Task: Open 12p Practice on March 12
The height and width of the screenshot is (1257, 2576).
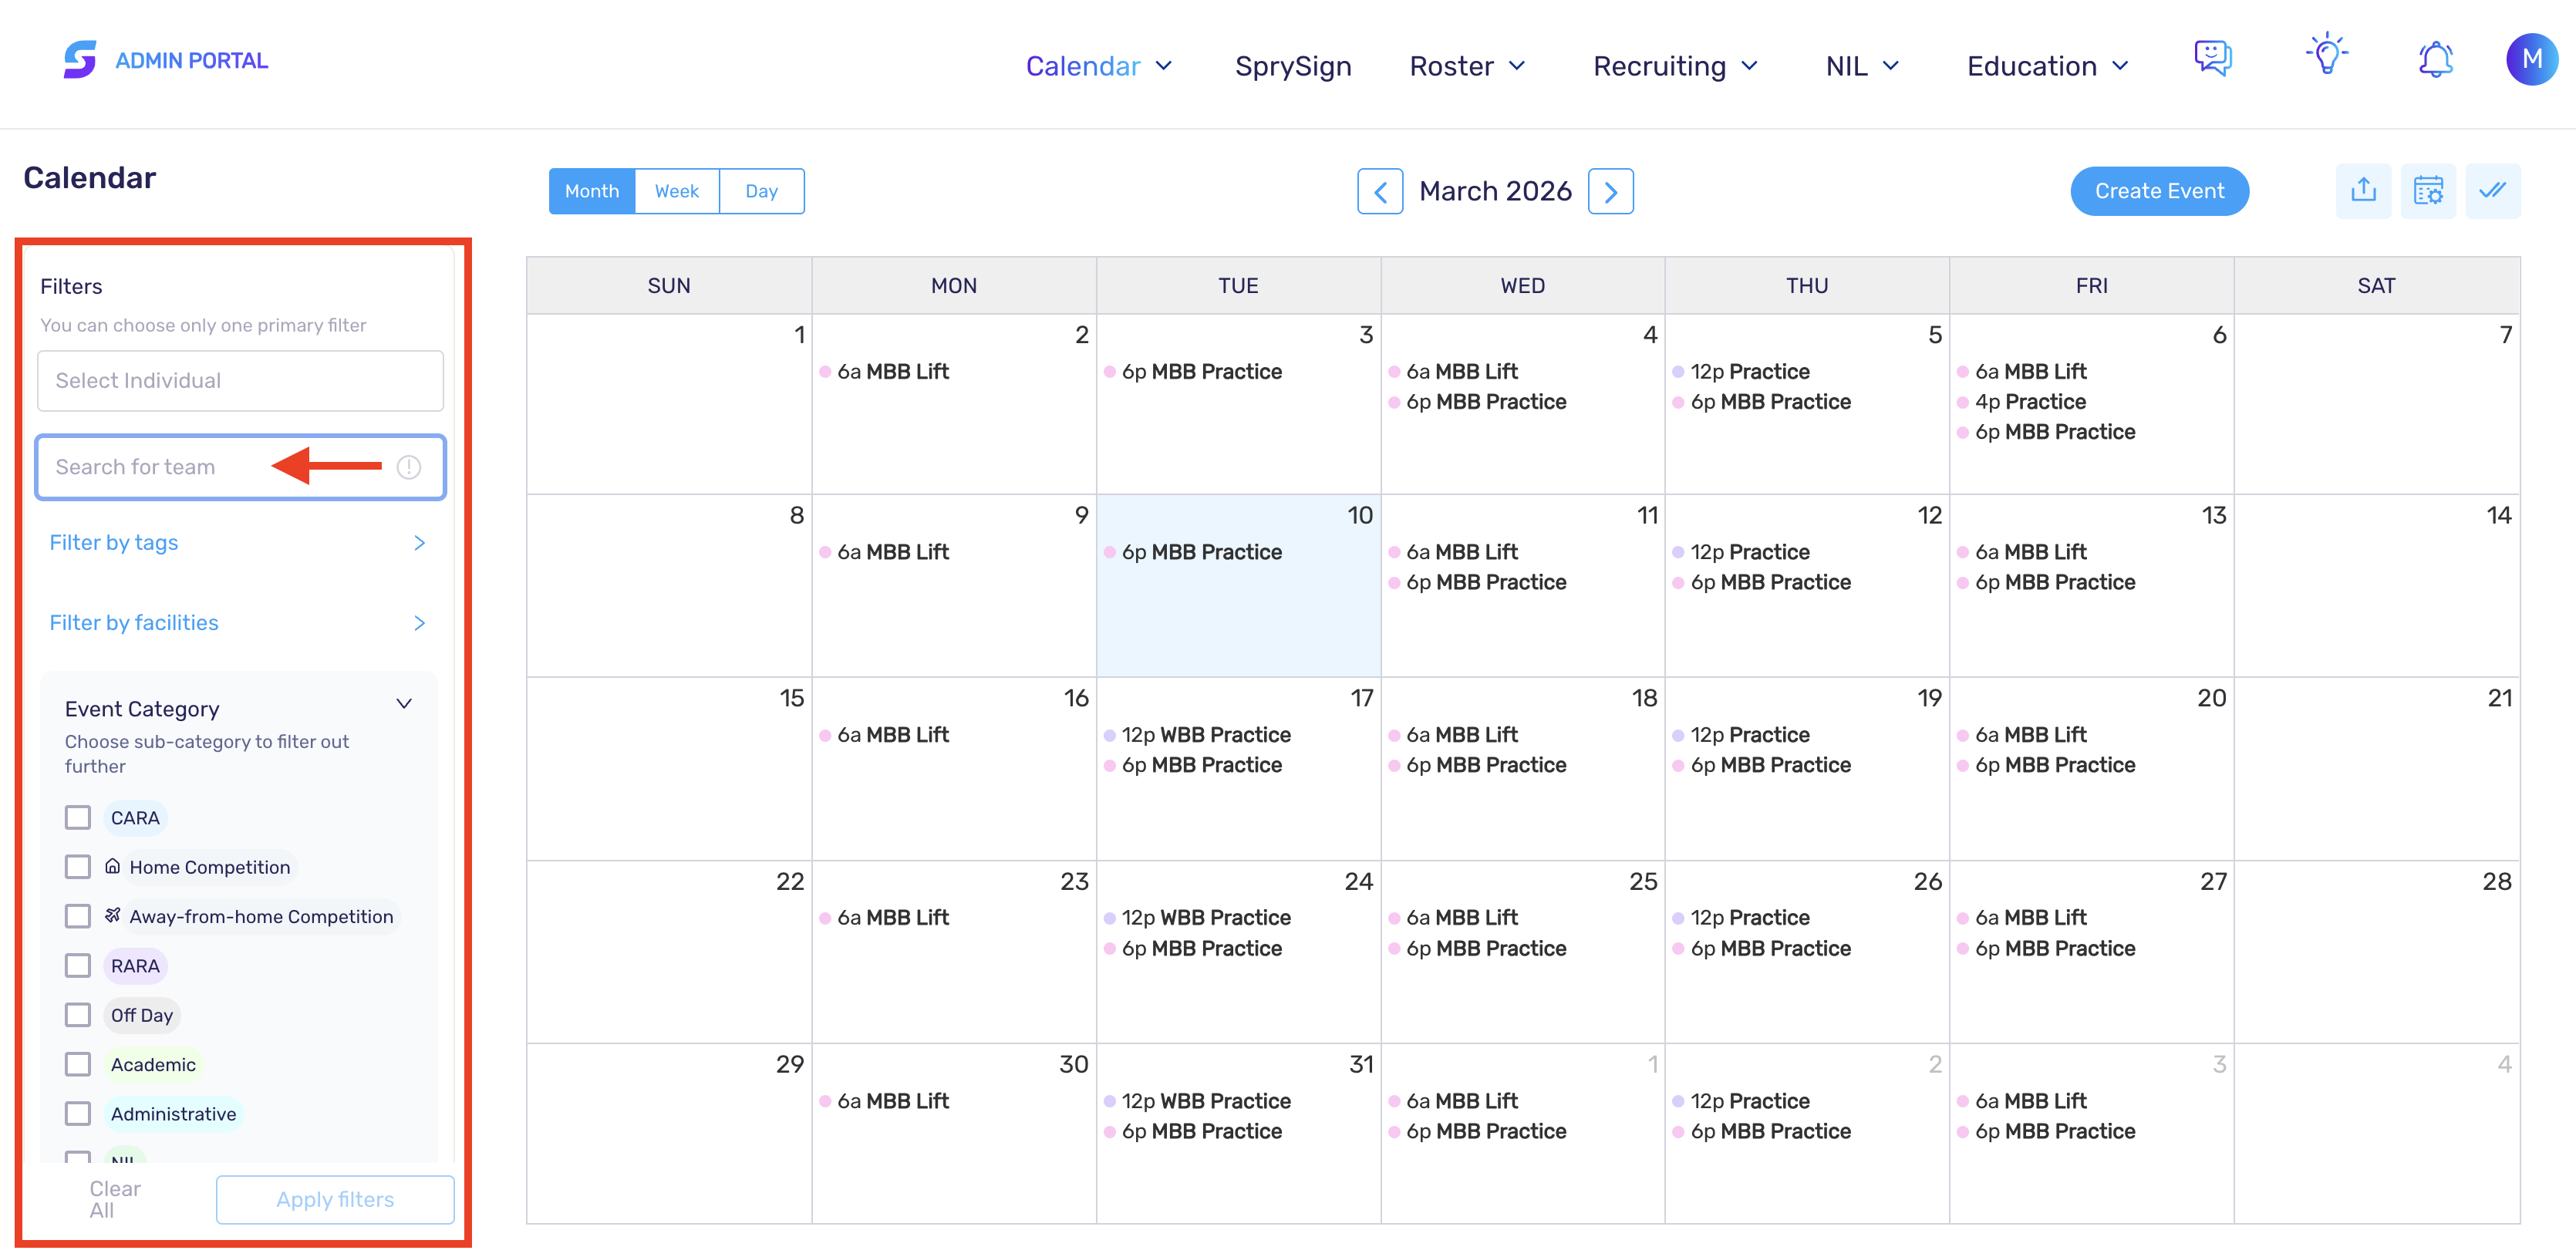Action: pos(1741,551)
